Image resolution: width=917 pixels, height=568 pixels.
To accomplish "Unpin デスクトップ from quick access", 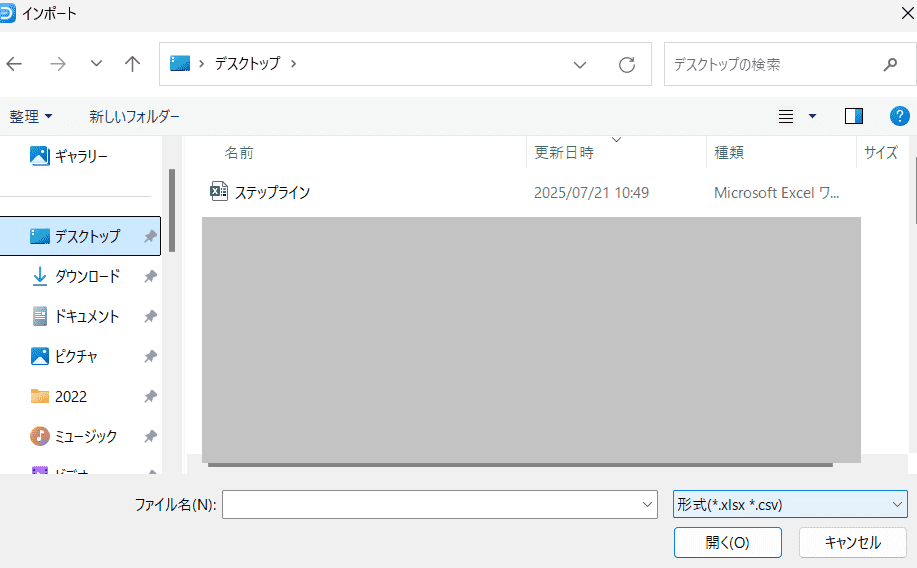I will click(150, 236).
